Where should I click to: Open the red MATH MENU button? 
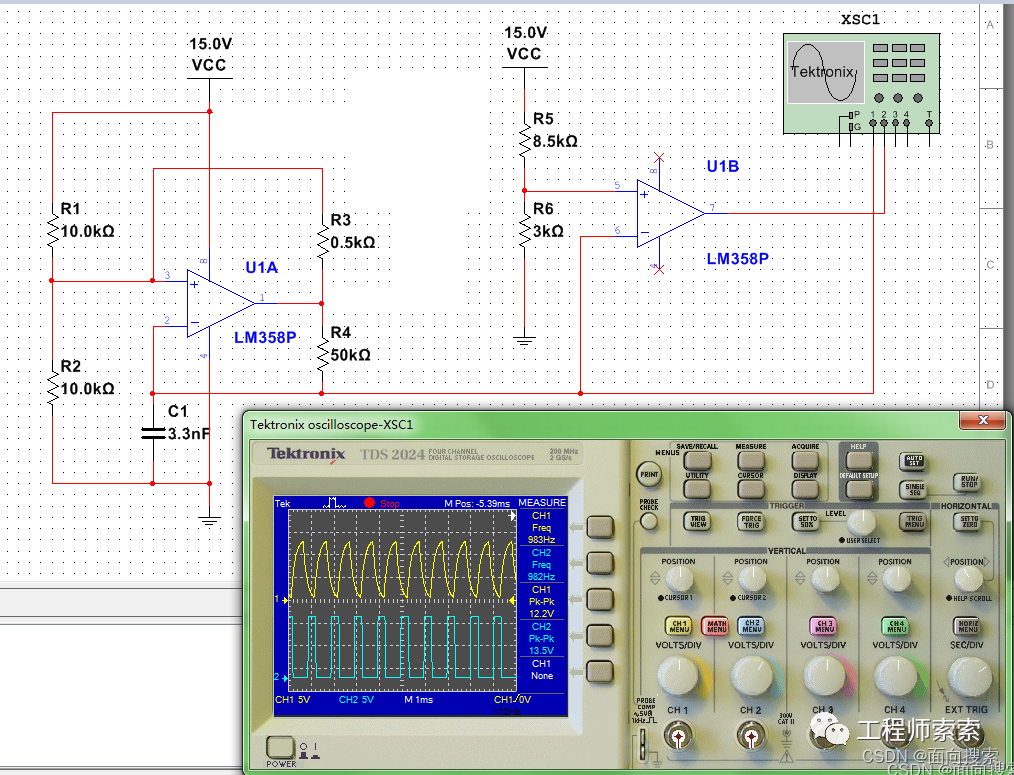point(715,626)
